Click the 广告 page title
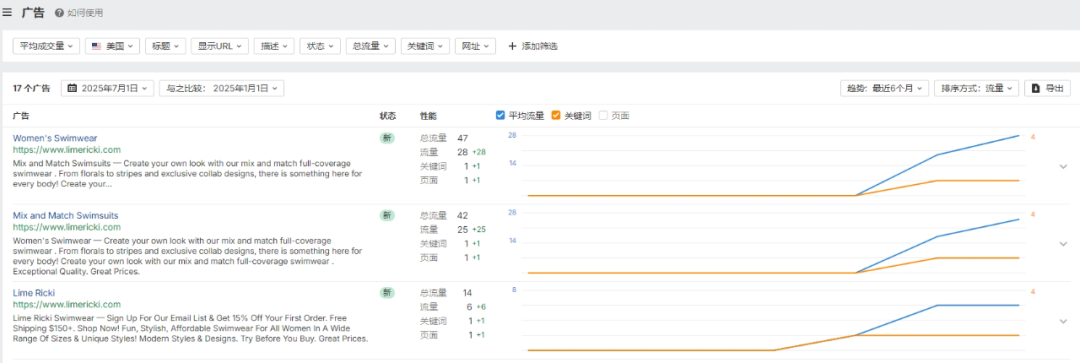 click(x=33, y=12)
